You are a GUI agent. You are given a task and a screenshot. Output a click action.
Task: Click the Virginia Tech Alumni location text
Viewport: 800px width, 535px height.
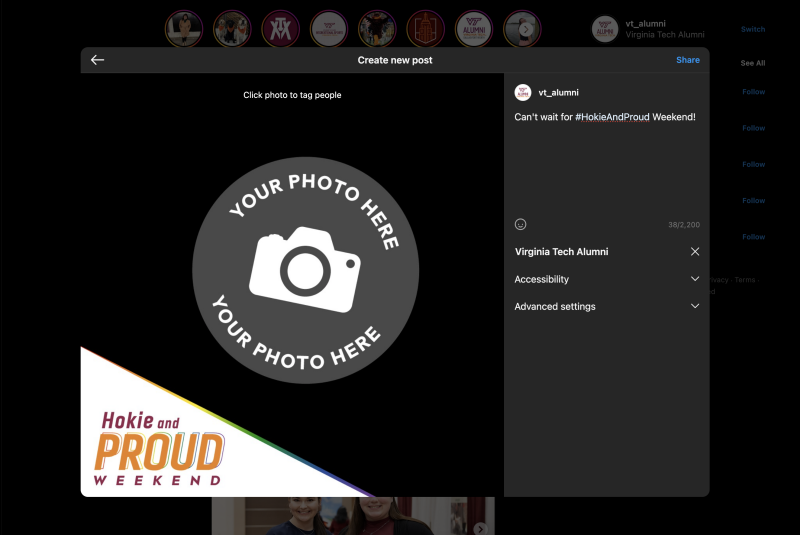point(561,251)
